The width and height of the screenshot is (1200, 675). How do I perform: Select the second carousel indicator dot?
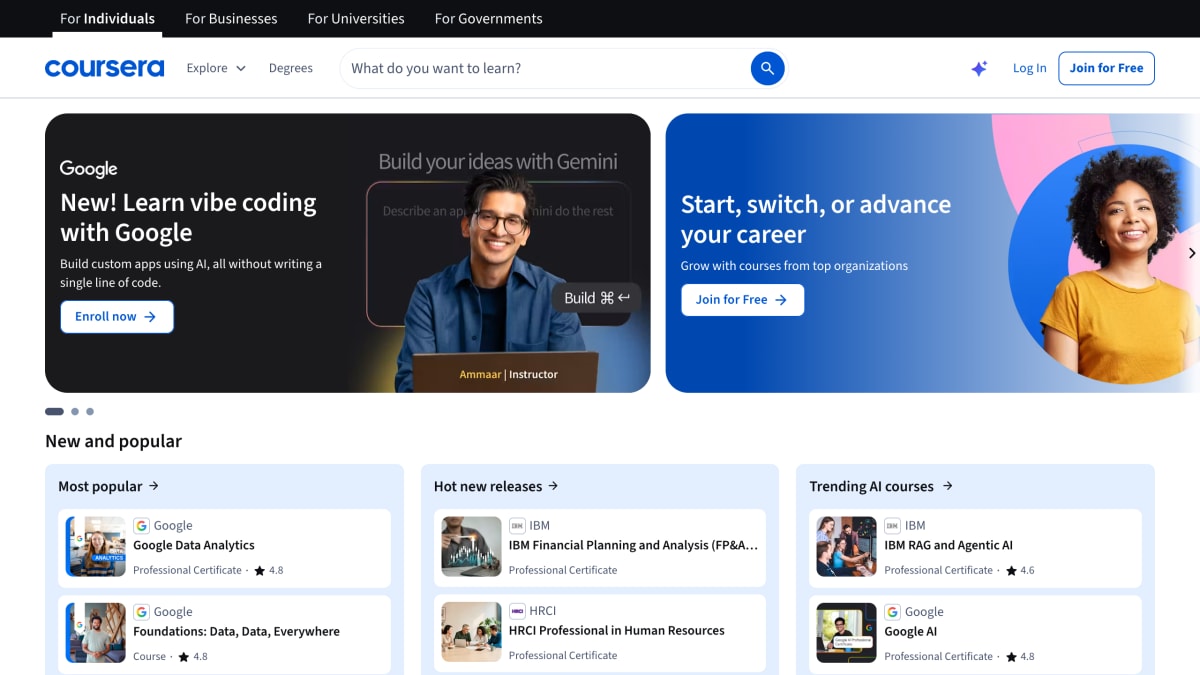(x=75, y=411)
